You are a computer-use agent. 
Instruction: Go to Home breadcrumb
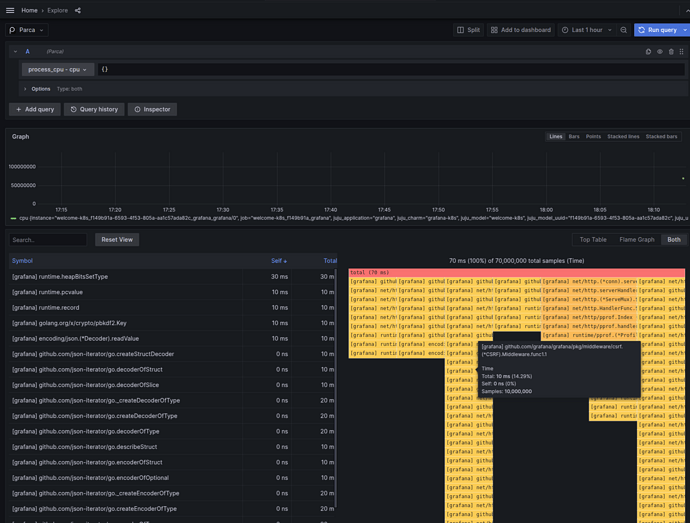coord(29,10)
